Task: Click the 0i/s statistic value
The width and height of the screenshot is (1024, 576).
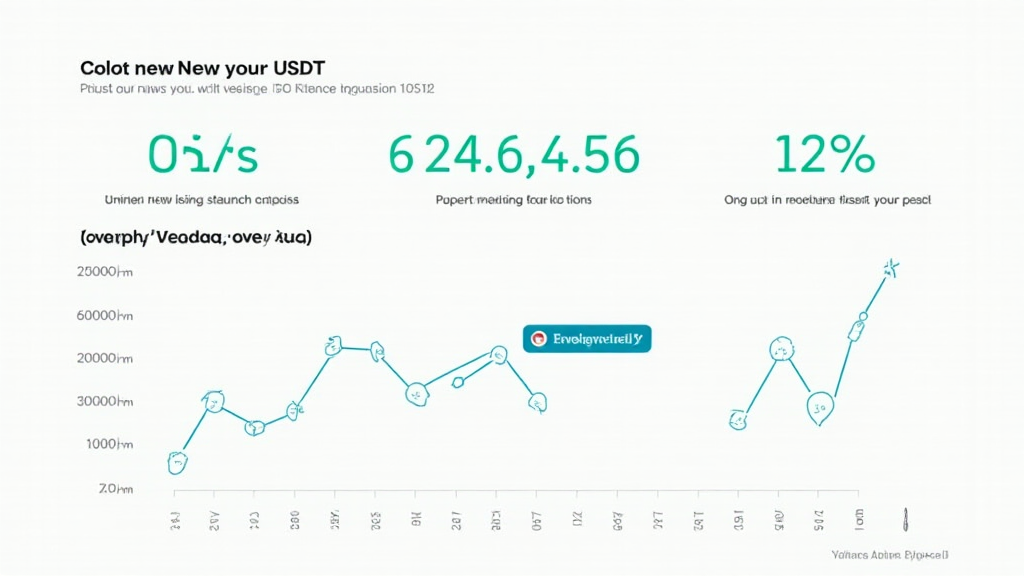Action: click(203, 155)
